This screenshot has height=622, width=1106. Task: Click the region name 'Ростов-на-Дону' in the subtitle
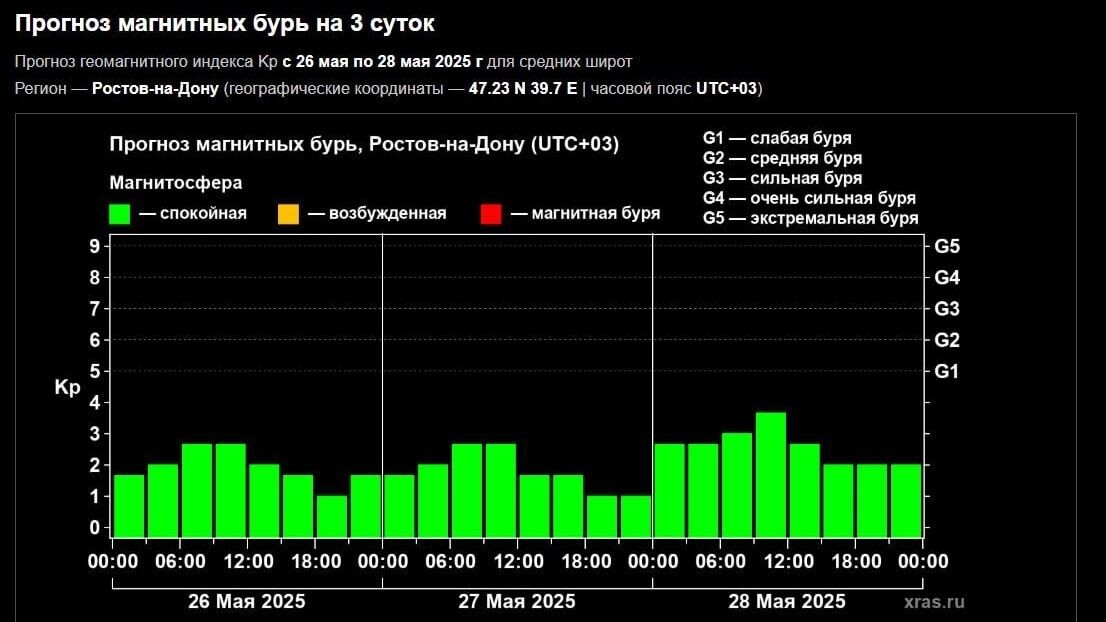[155, 89]
